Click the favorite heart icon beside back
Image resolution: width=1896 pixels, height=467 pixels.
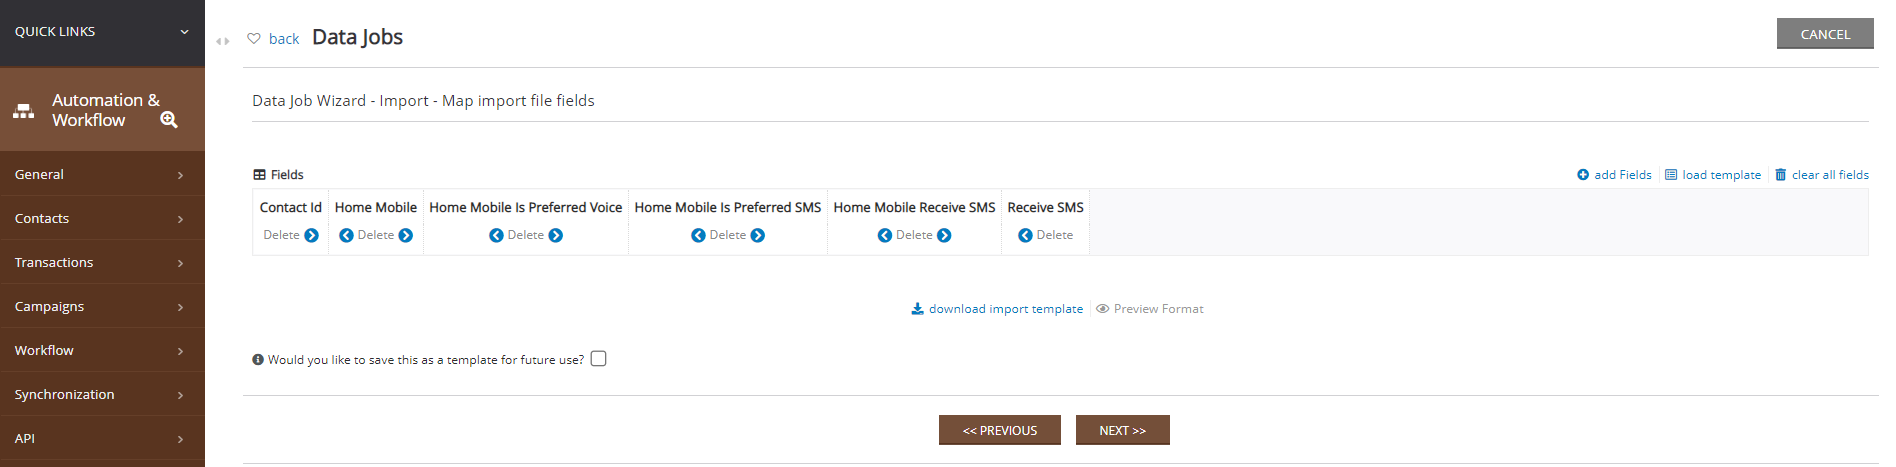(x=254, y=38)
